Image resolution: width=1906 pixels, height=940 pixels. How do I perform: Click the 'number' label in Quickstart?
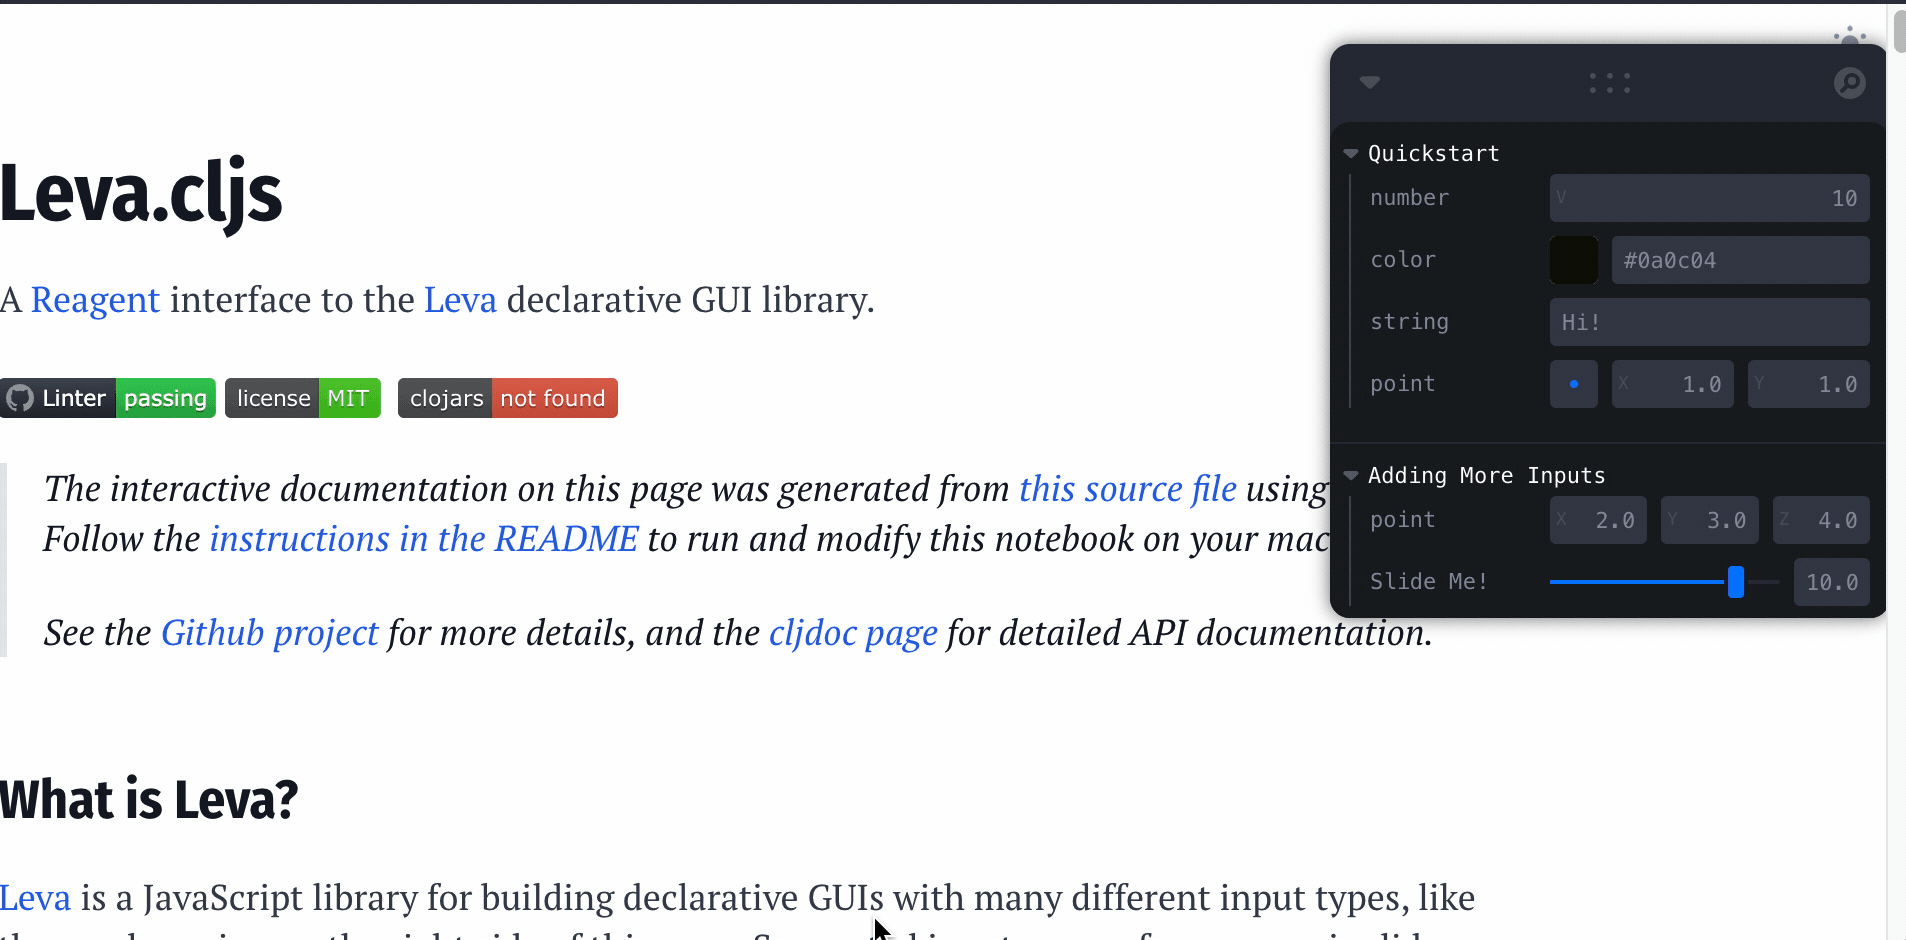pyautogui.click(x=1409, y=198)
